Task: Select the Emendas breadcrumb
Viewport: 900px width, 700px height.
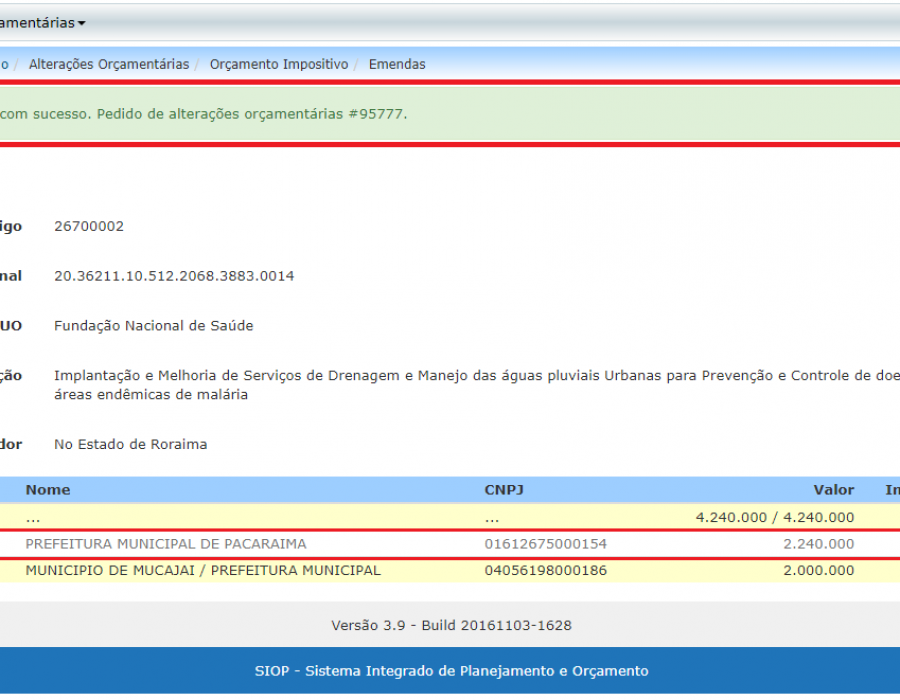Action: (397, 64)
